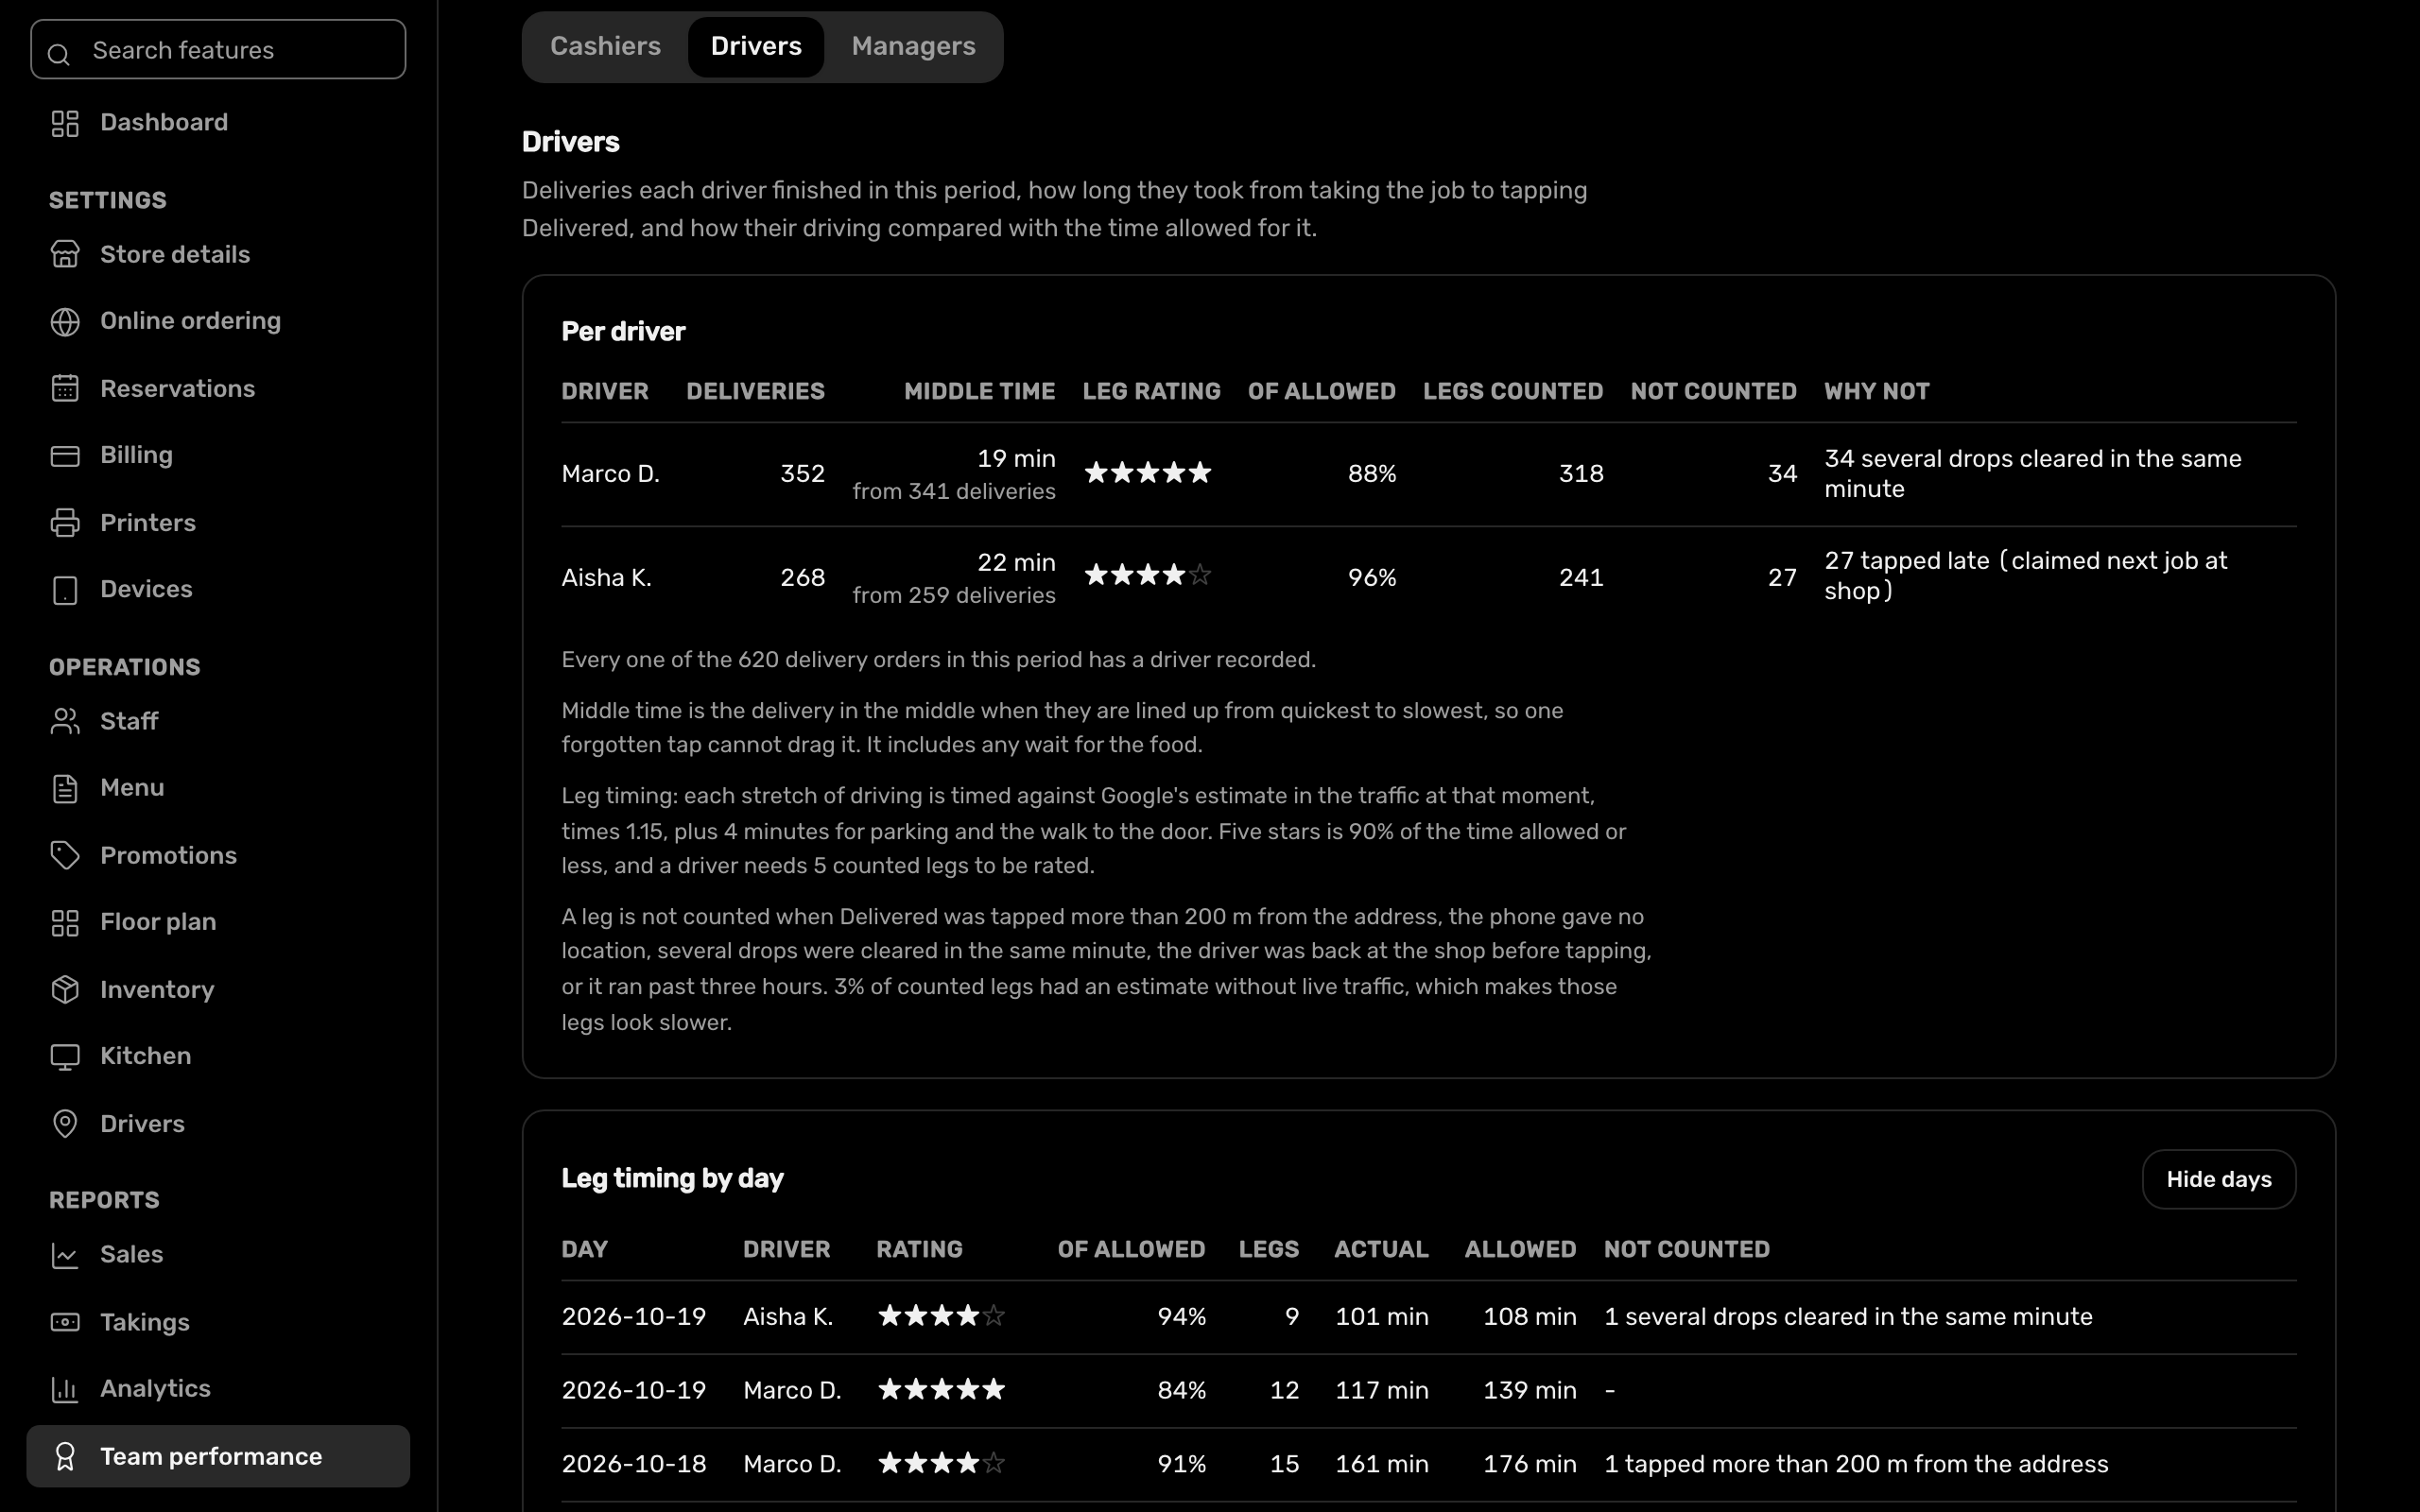Screen dimensions: 2420x1512
Task: Click the 2026-10-18 day cell
Action: [634, 1465]
